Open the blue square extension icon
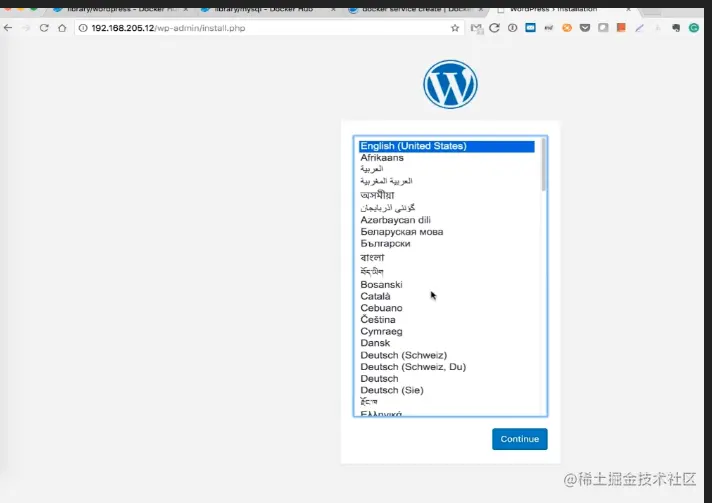Viewport: 712px width, 503px height. [x=530, y=28]
